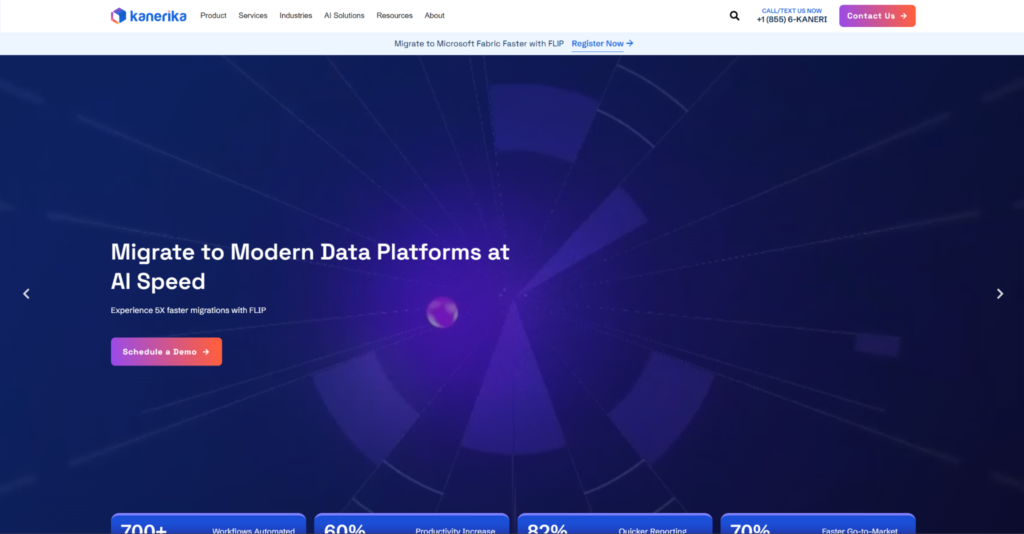1024x534 pixels.
Task: Click the 82% Quicker Reporting card
Action: [x=615, y=524]
